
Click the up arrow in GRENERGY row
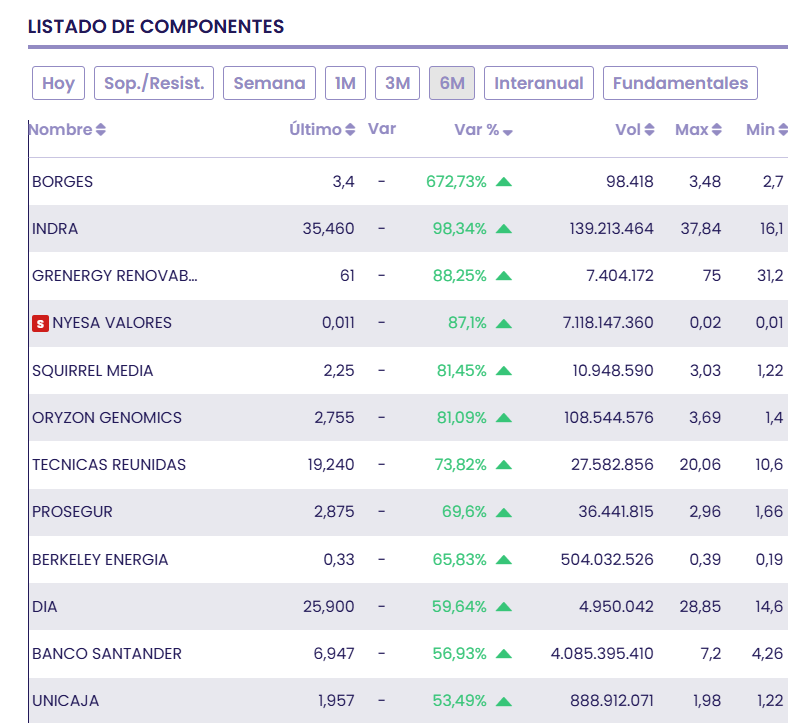pos(504,276)
